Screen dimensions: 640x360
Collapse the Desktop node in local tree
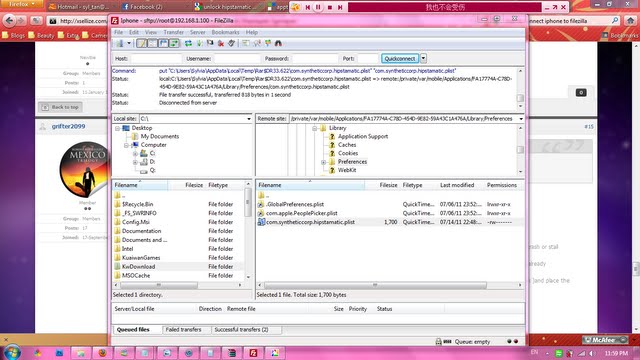click(117, 128)
